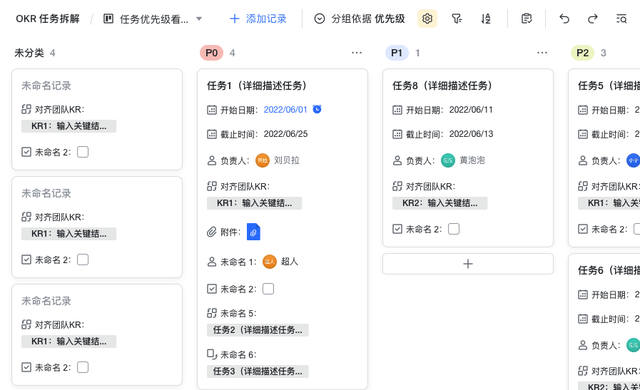Open more options for P1 column
The width and height of the screenshot is (640, 390).
pos(542,53)
